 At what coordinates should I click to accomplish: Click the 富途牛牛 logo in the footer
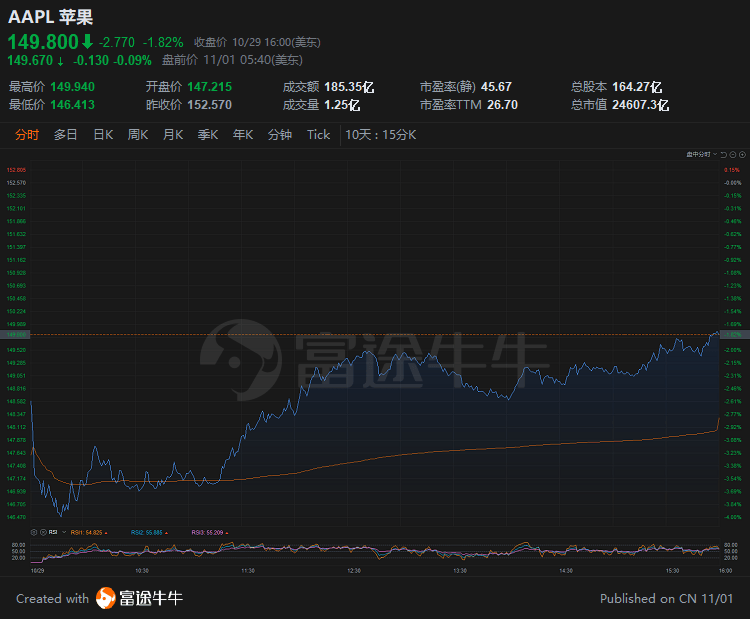coord(139,598)
